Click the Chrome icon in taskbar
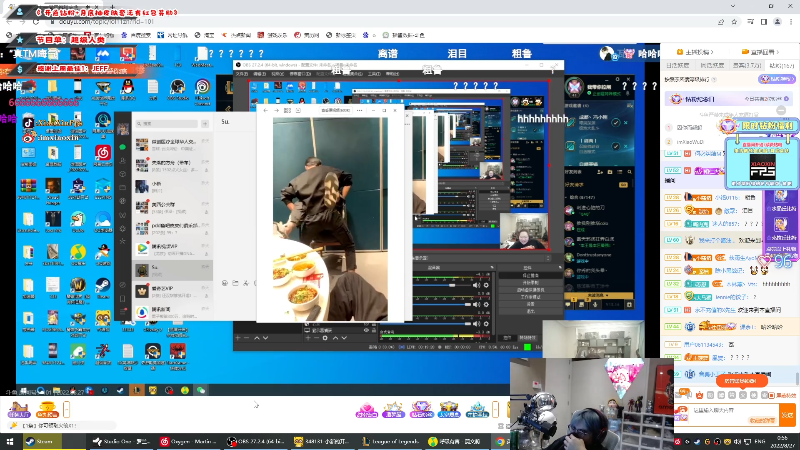This screenshot has width=800, height=450. click(501, 442)
